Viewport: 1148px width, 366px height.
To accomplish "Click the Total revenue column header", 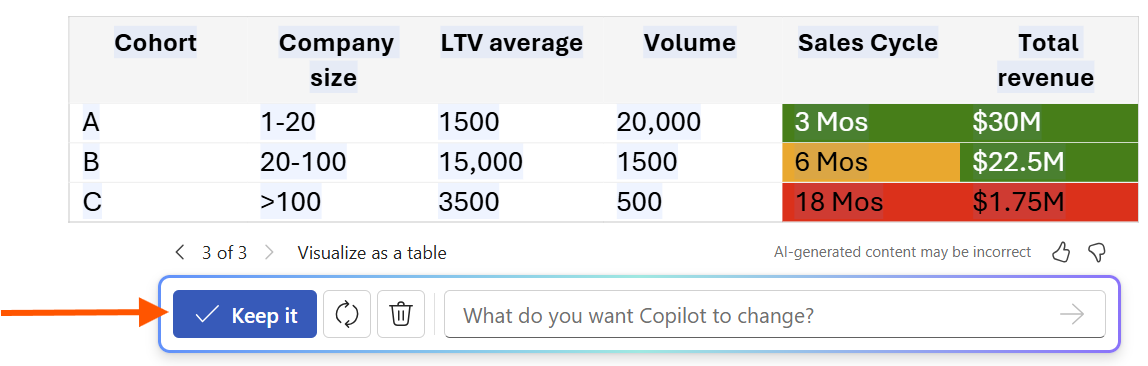I will pyautogui.click(x=1047, y=60).
